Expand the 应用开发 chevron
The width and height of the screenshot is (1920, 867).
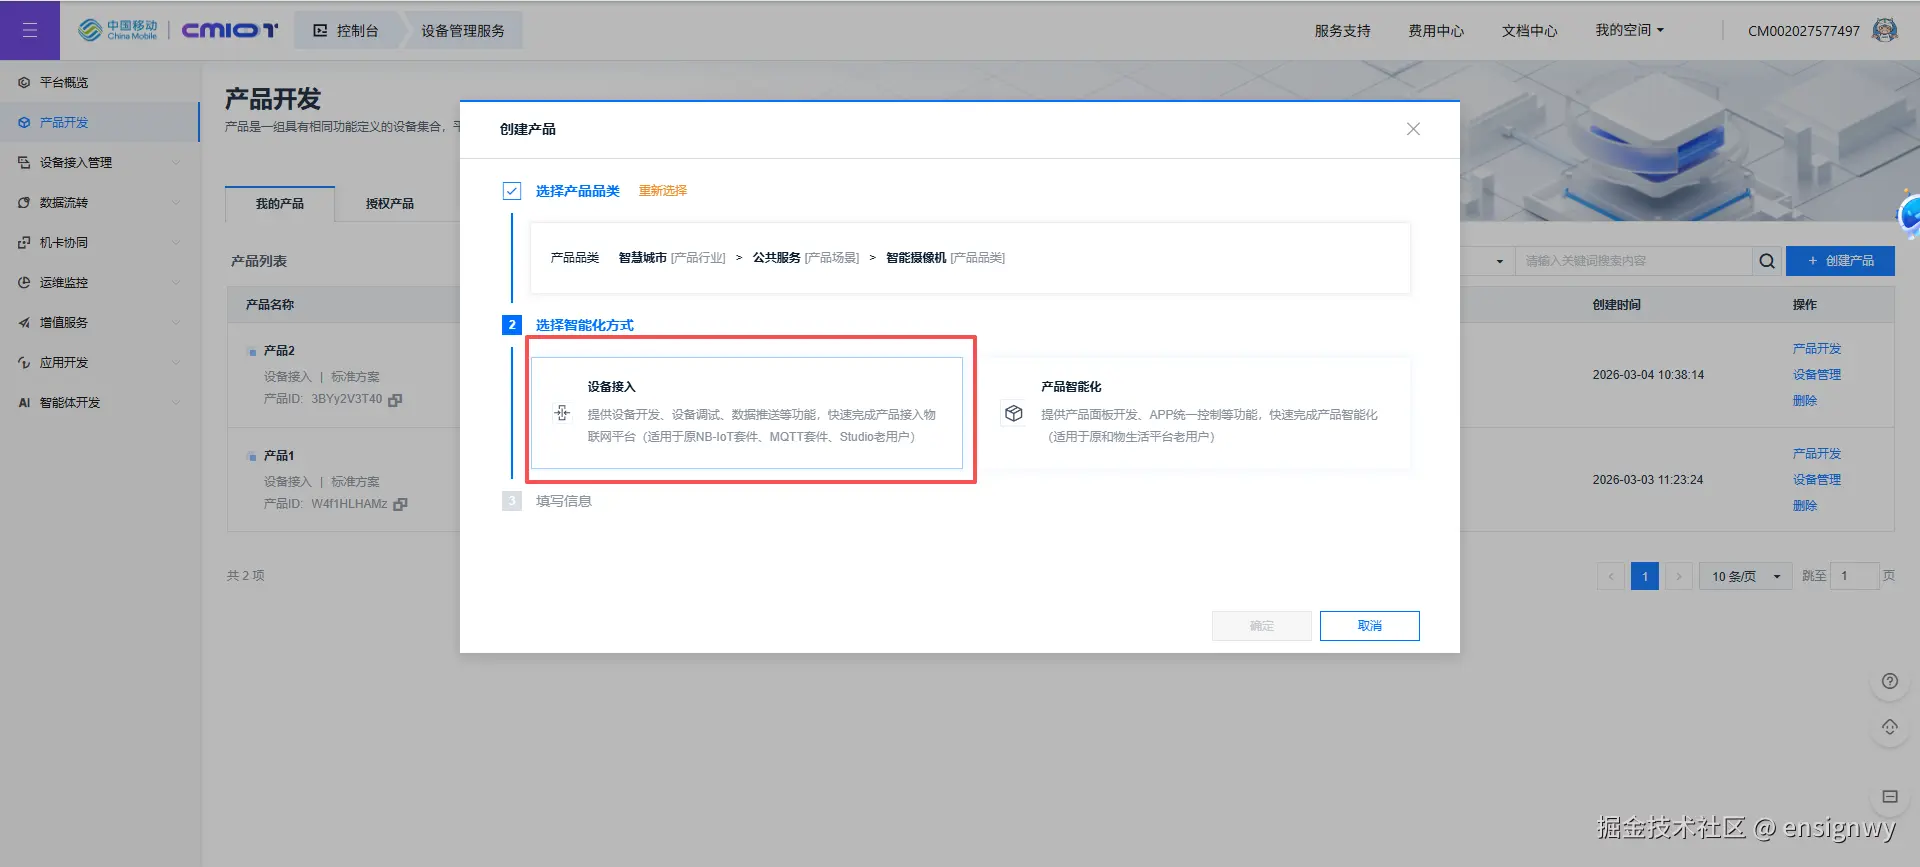pyautogui.click(x=176, y=362)
